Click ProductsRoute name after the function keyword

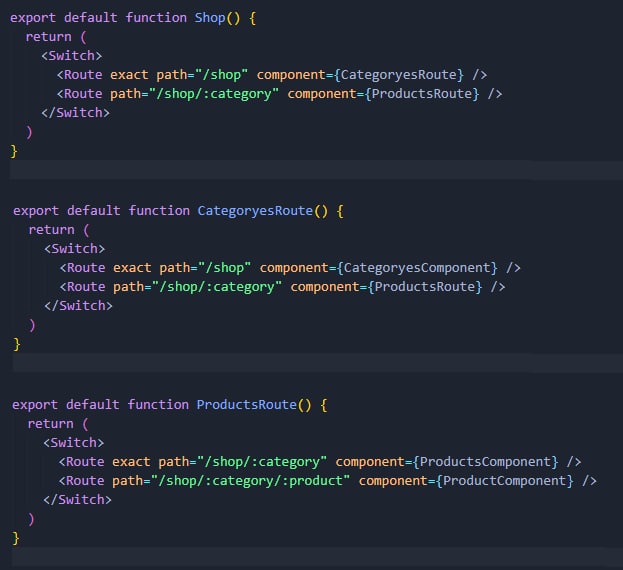246,405
